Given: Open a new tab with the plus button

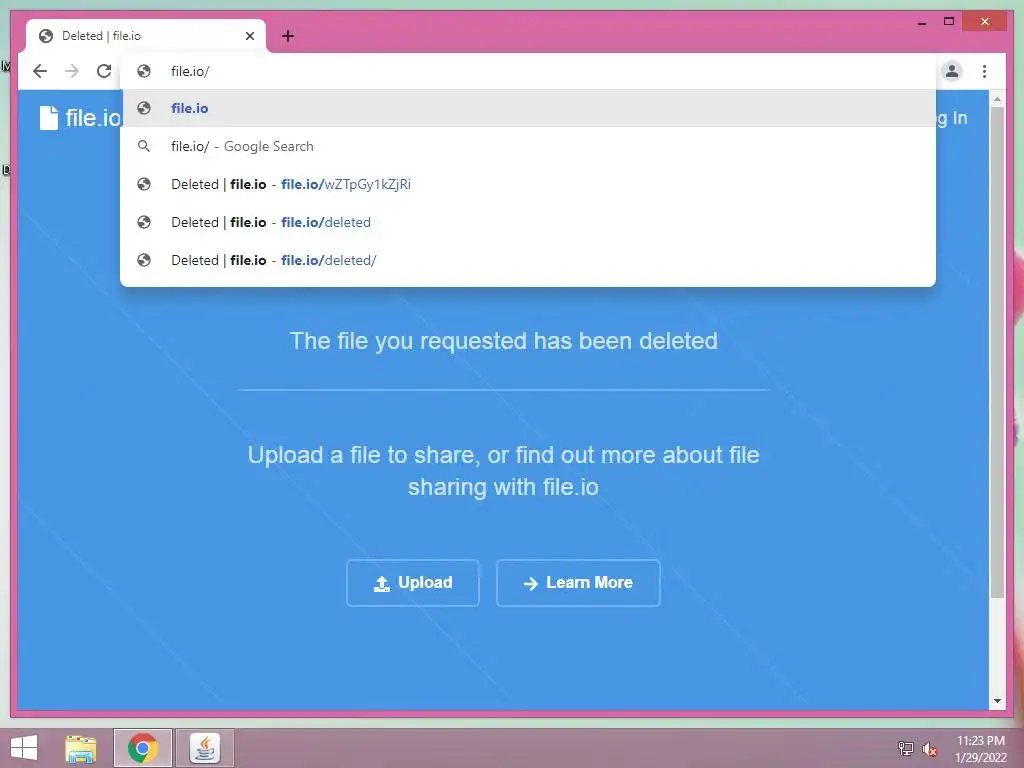Looking at the screenshot, I should 288,36.
